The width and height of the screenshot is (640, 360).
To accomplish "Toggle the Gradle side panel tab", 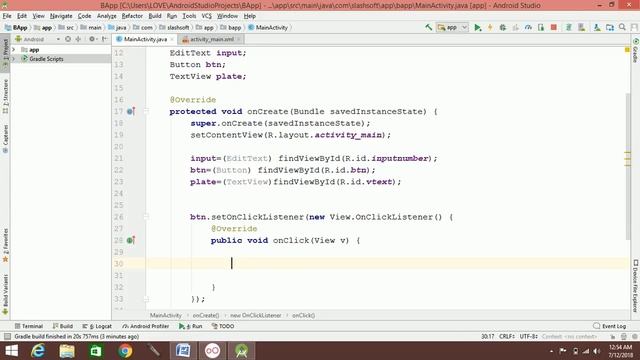I will click(x=636, y=51).
